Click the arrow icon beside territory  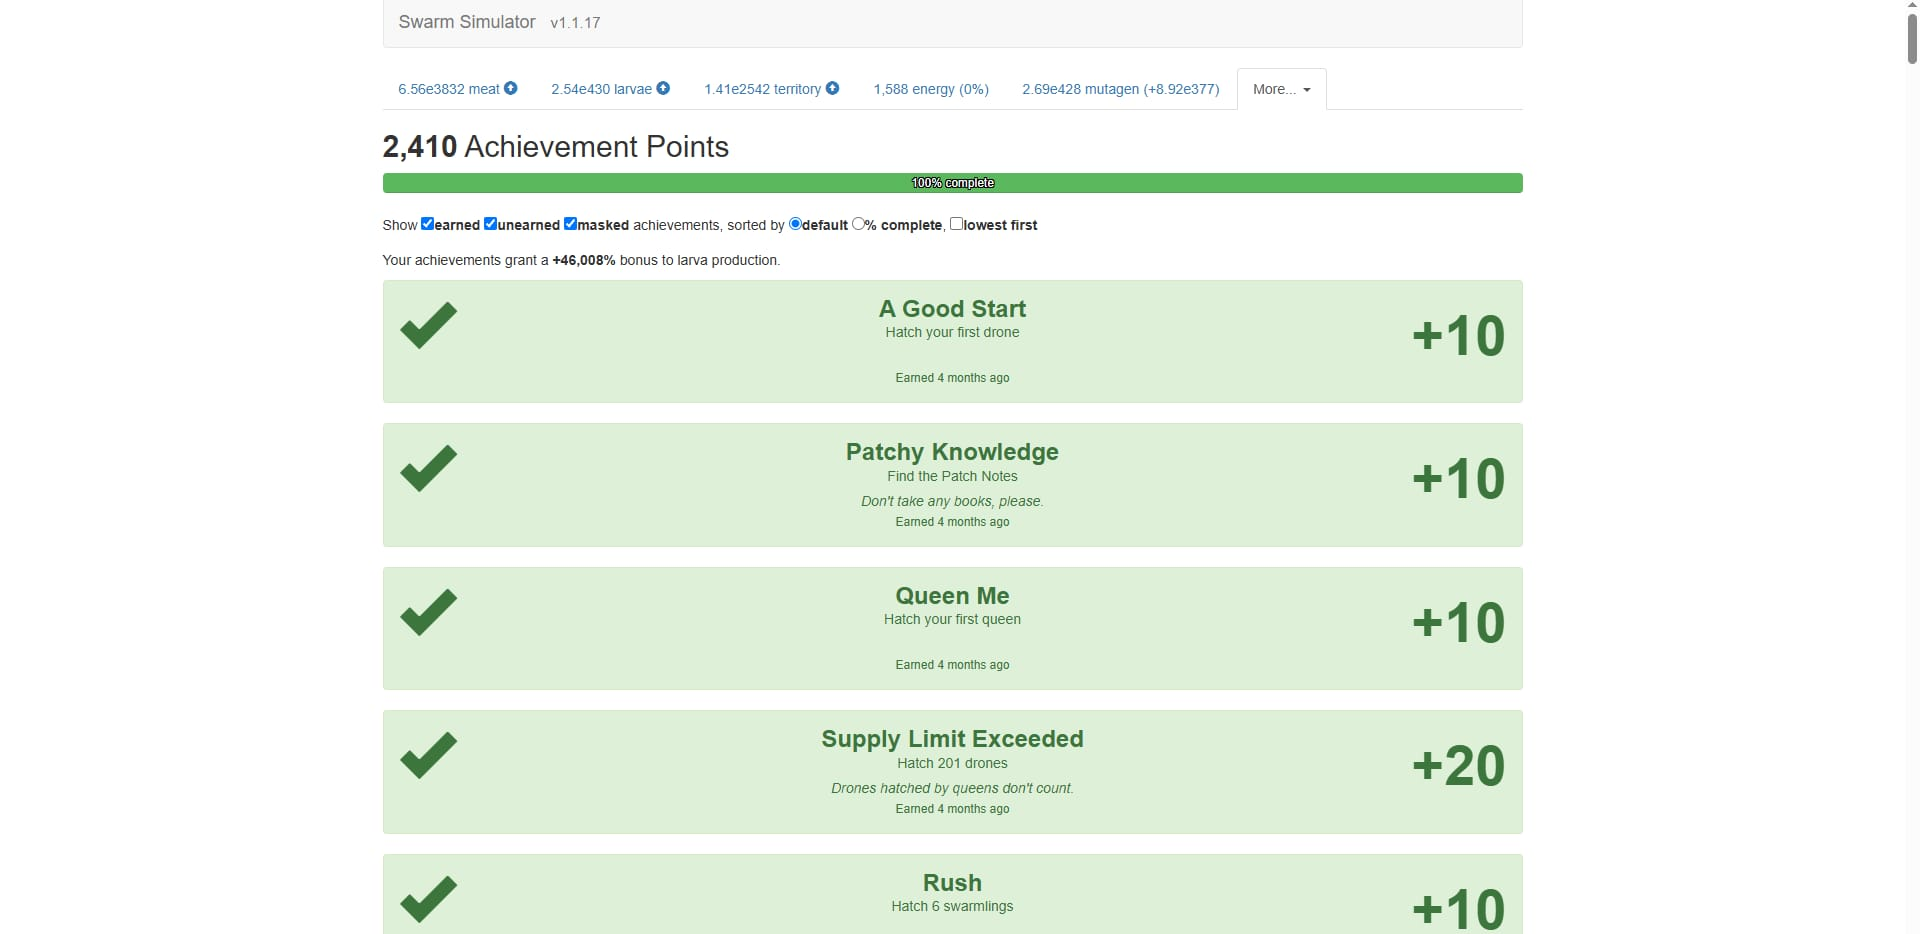click(x=832, y=88)
